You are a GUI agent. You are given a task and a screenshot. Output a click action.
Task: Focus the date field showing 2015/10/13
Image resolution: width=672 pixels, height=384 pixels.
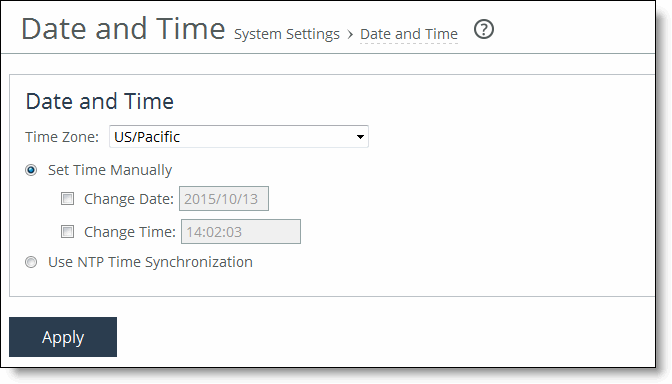(224, 198)
